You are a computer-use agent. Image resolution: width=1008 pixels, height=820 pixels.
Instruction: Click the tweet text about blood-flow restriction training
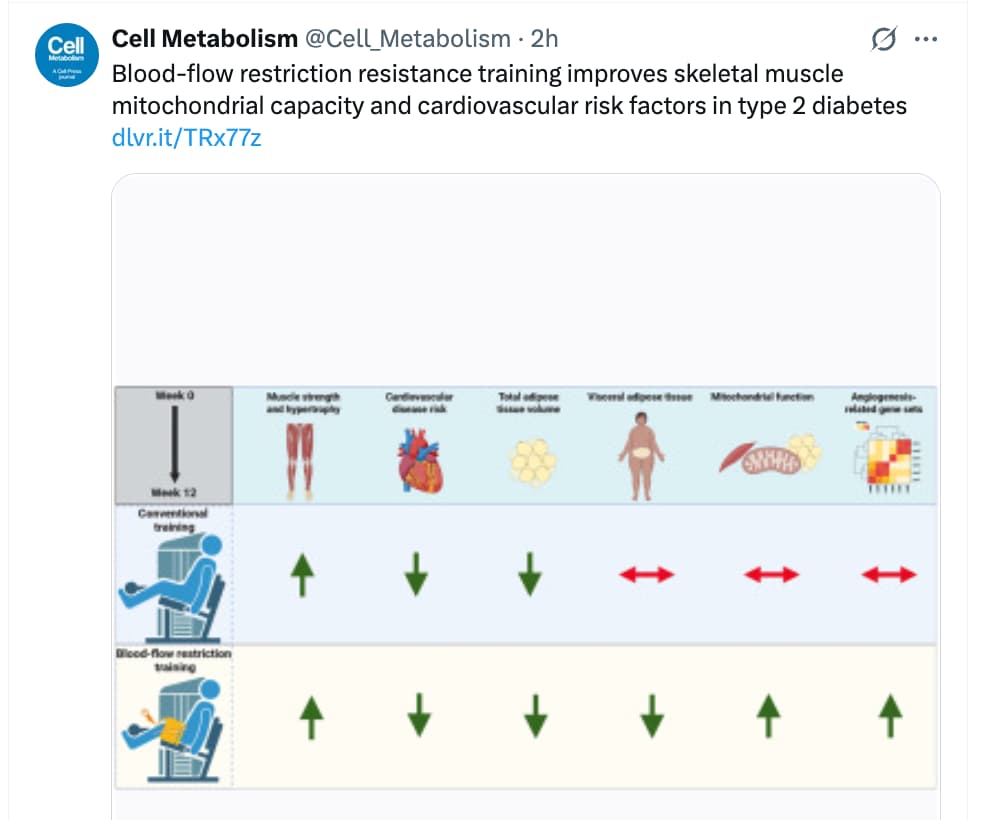(480, 89)
